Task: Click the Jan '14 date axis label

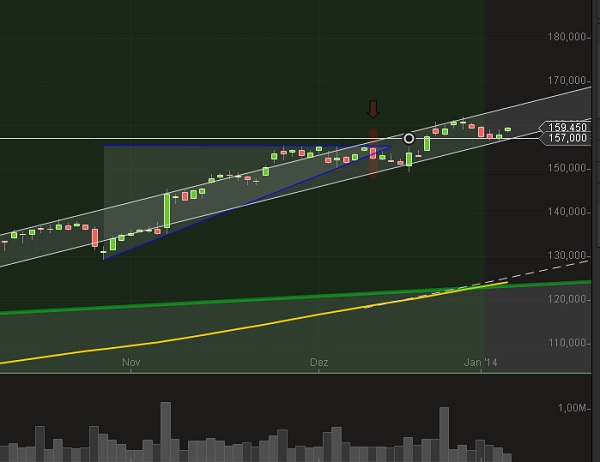Action: (x=480, y=362)
